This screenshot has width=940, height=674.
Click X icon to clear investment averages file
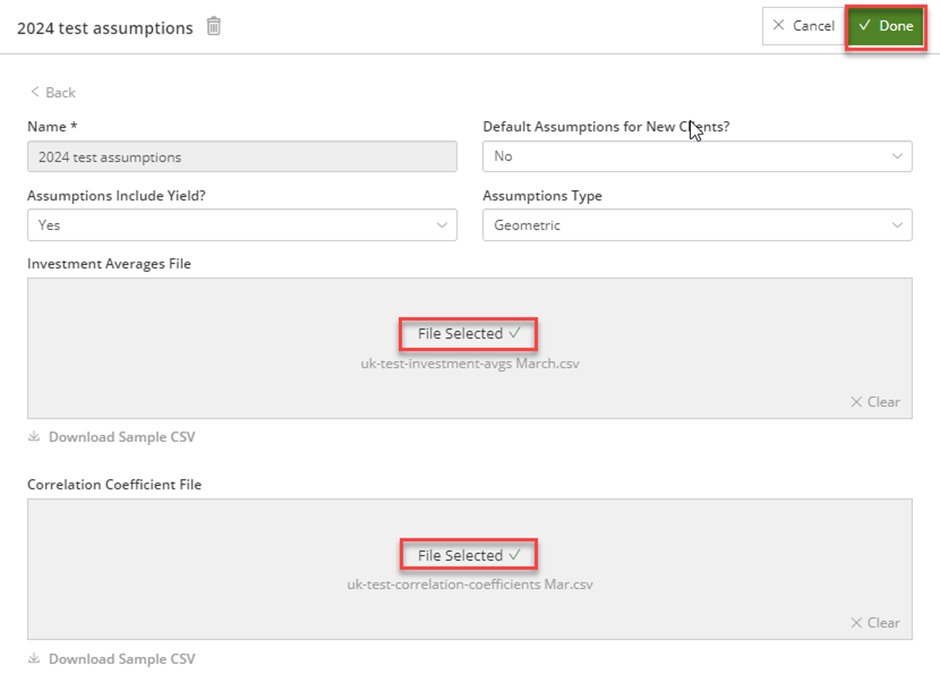click(856, 402)
